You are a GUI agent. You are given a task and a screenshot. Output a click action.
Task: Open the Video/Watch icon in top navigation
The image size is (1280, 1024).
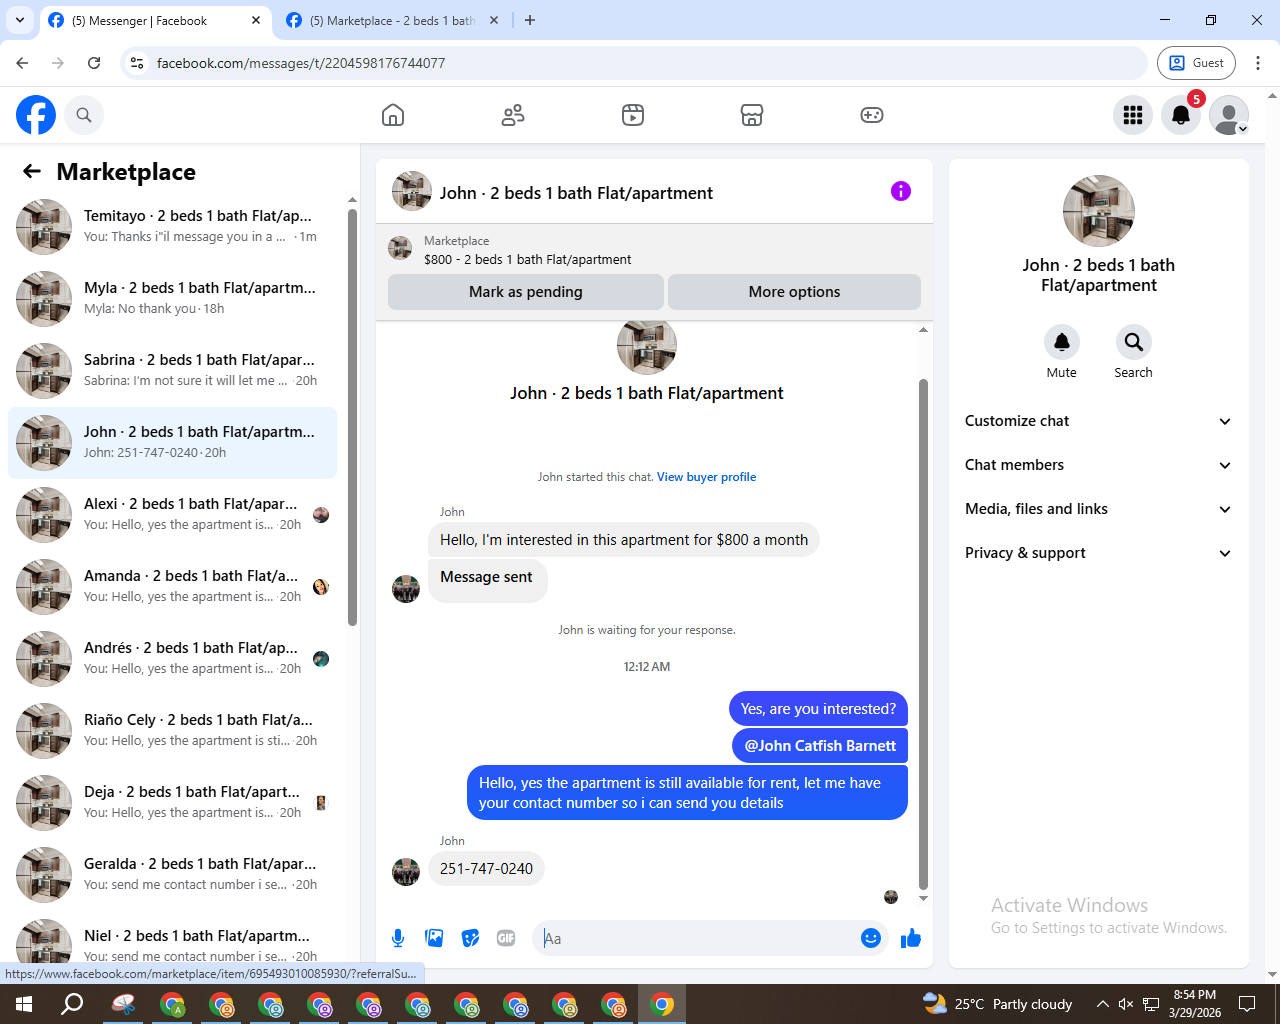tap(633, 115)
